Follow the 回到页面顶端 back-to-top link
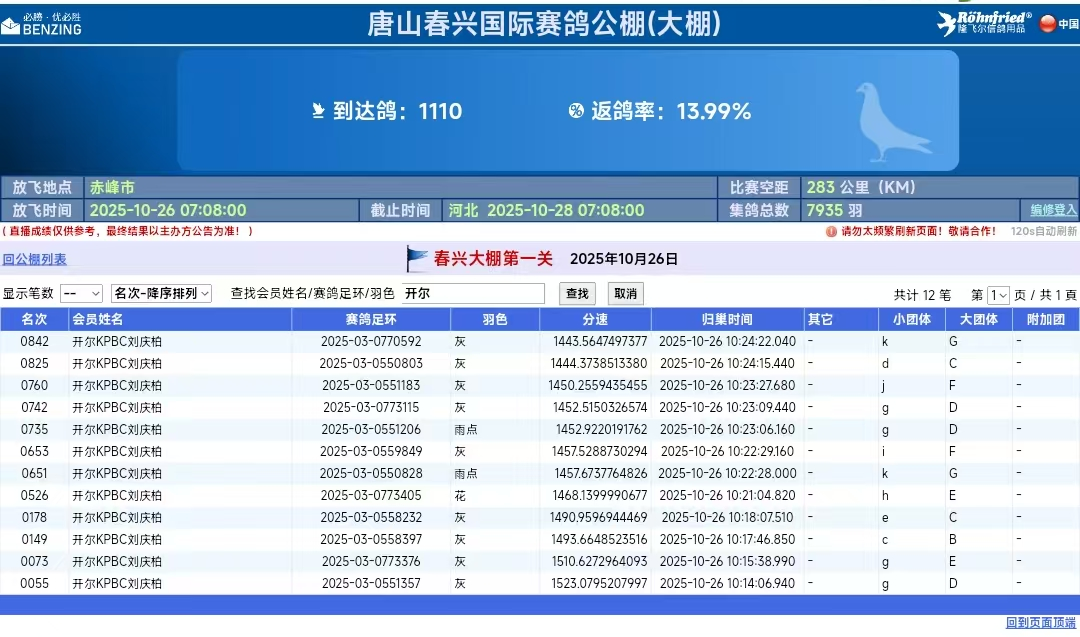The image size is (1080, 637). coord(1041,623)
